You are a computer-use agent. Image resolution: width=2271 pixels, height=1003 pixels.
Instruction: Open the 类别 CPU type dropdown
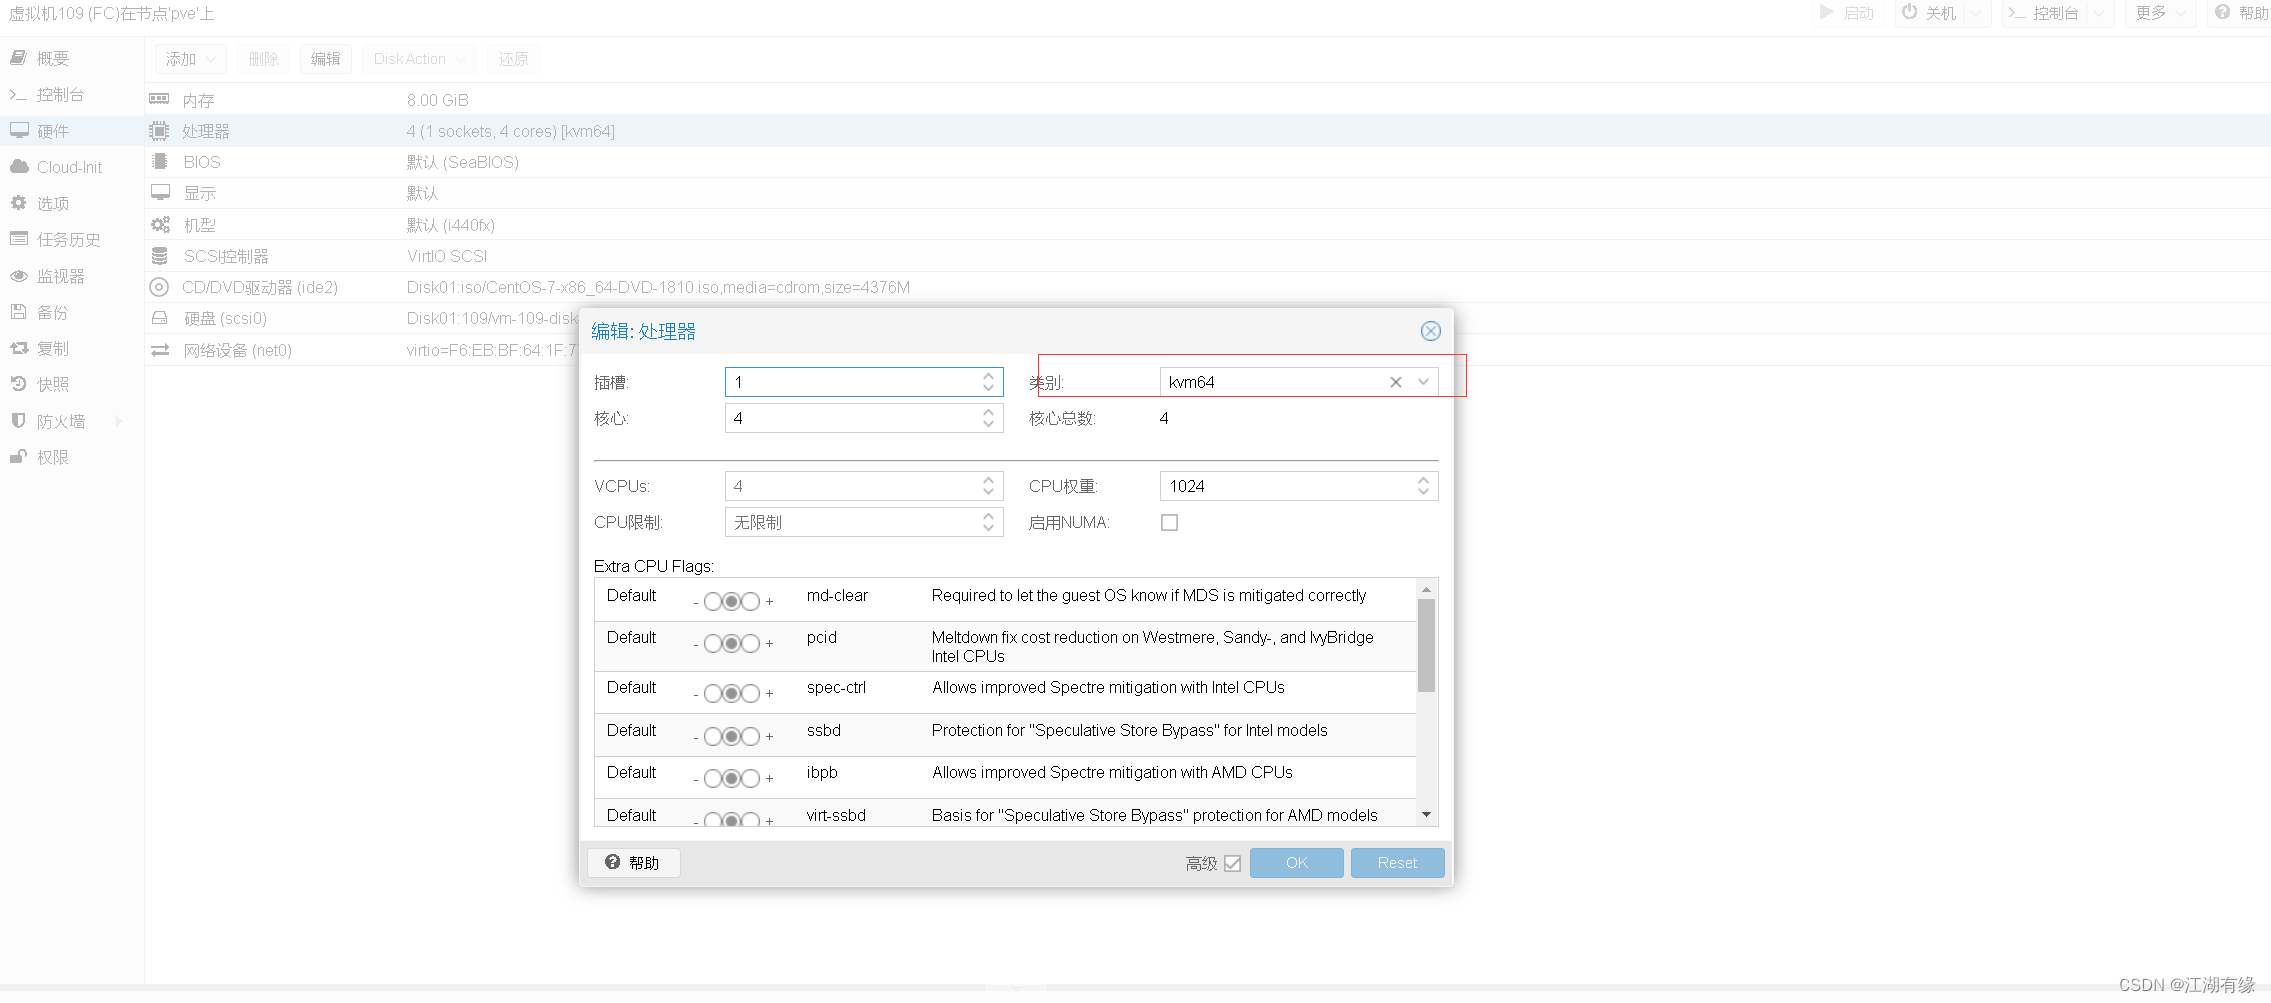click(x=1423, y=382)
